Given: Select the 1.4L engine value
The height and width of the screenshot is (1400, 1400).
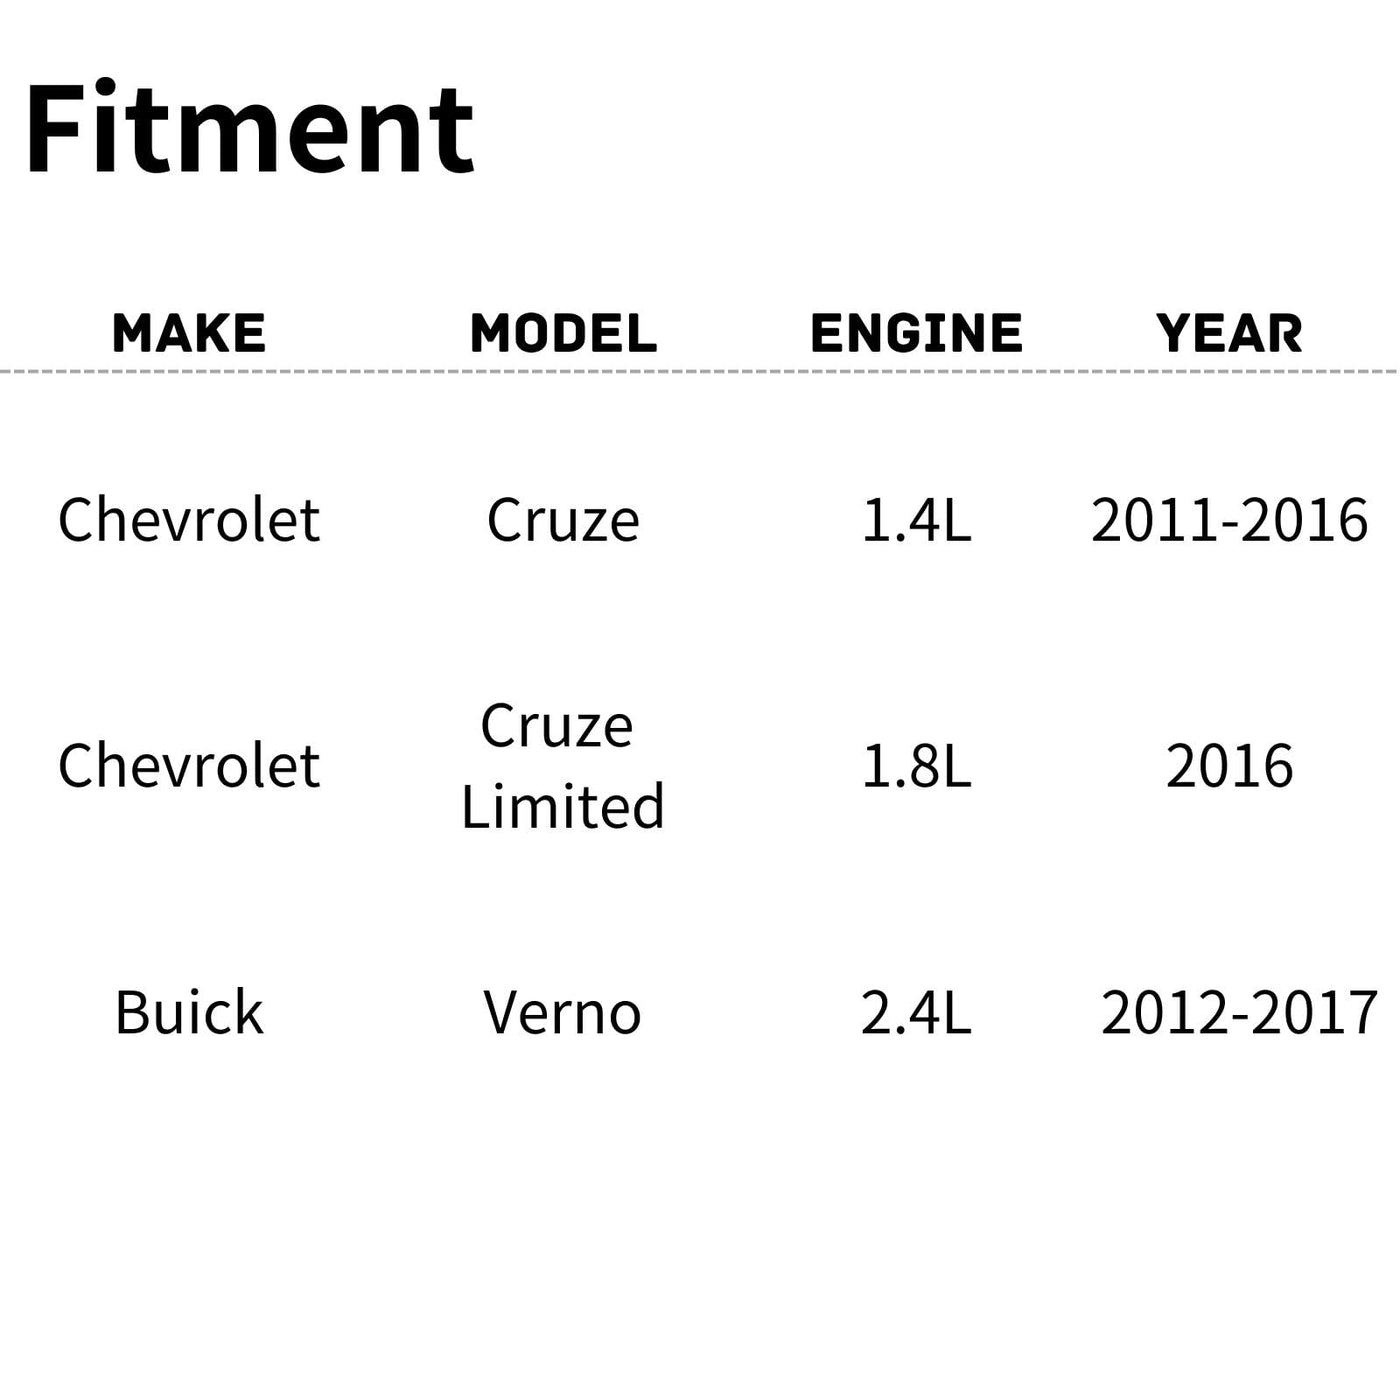Looking at the screenshot, I should 916,520.
